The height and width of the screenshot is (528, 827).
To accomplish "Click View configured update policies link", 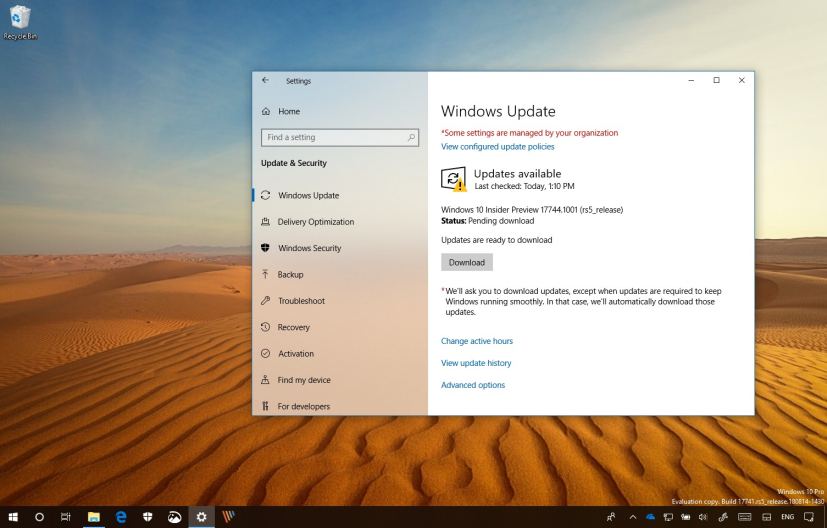I will (497, 147).
